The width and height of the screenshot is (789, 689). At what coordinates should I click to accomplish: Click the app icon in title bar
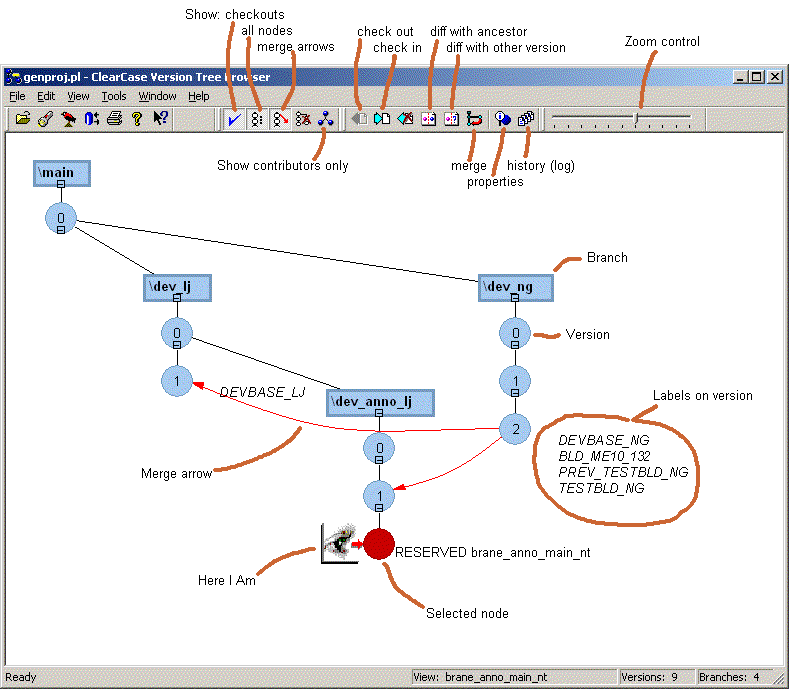point(14,77)
